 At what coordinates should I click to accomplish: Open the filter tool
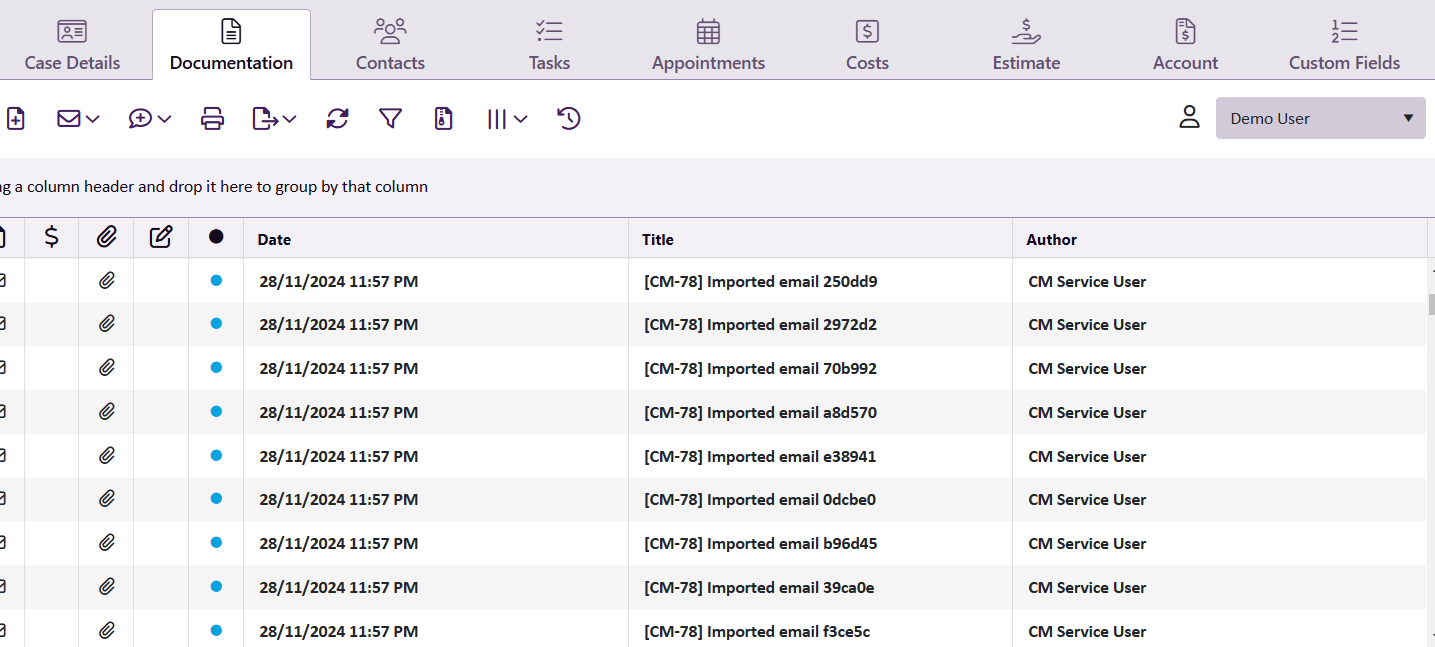(x=390, y=118)
